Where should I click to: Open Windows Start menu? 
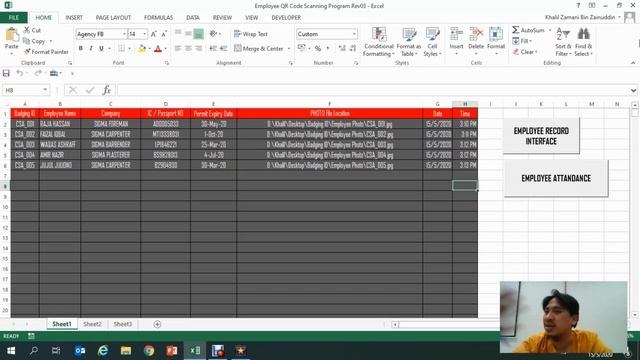pos(11,350)
